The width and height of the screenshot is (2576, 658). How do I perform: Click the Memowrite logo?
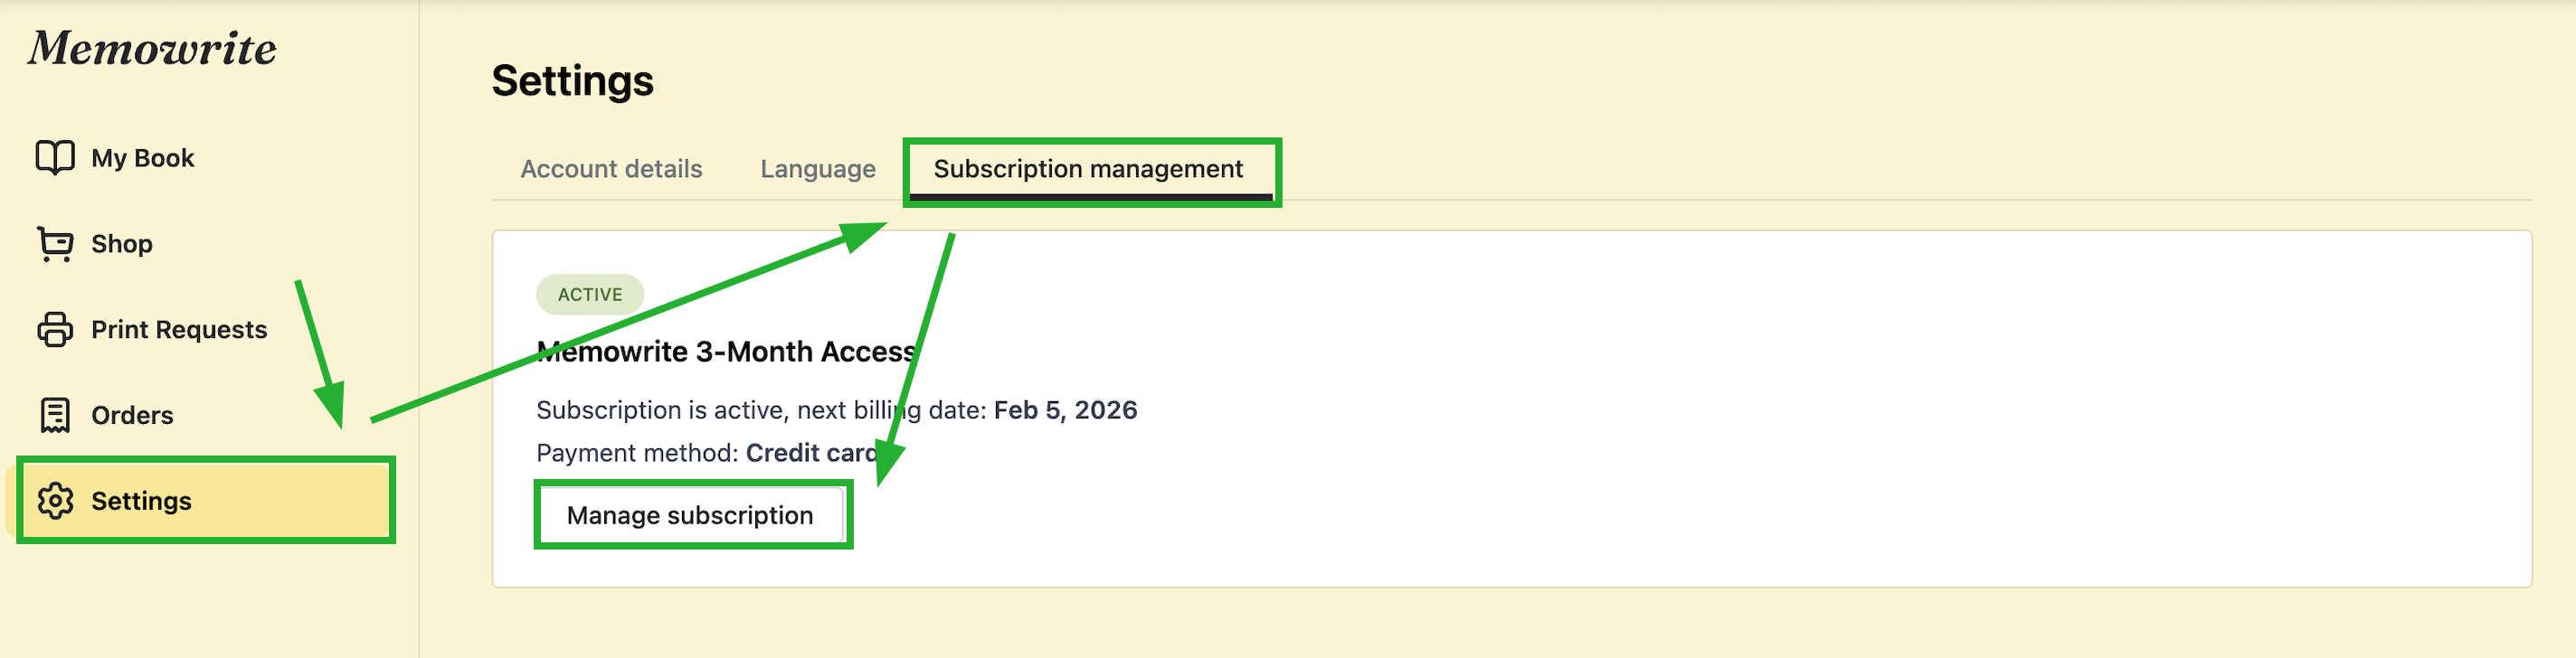152,48
